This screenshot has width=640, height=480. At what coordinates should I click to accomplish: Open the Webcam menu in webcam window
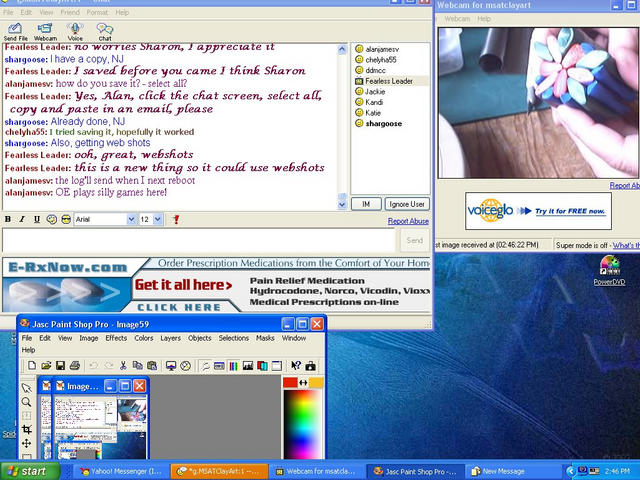coord(457,19)
